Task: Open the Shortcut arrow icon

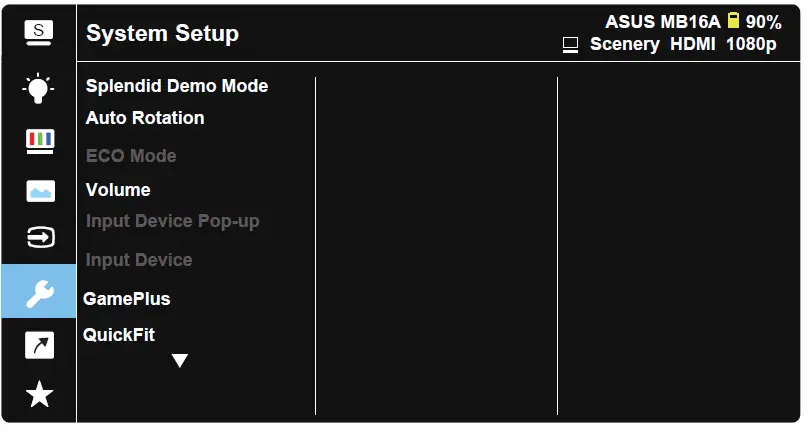Action: [39, 346]
